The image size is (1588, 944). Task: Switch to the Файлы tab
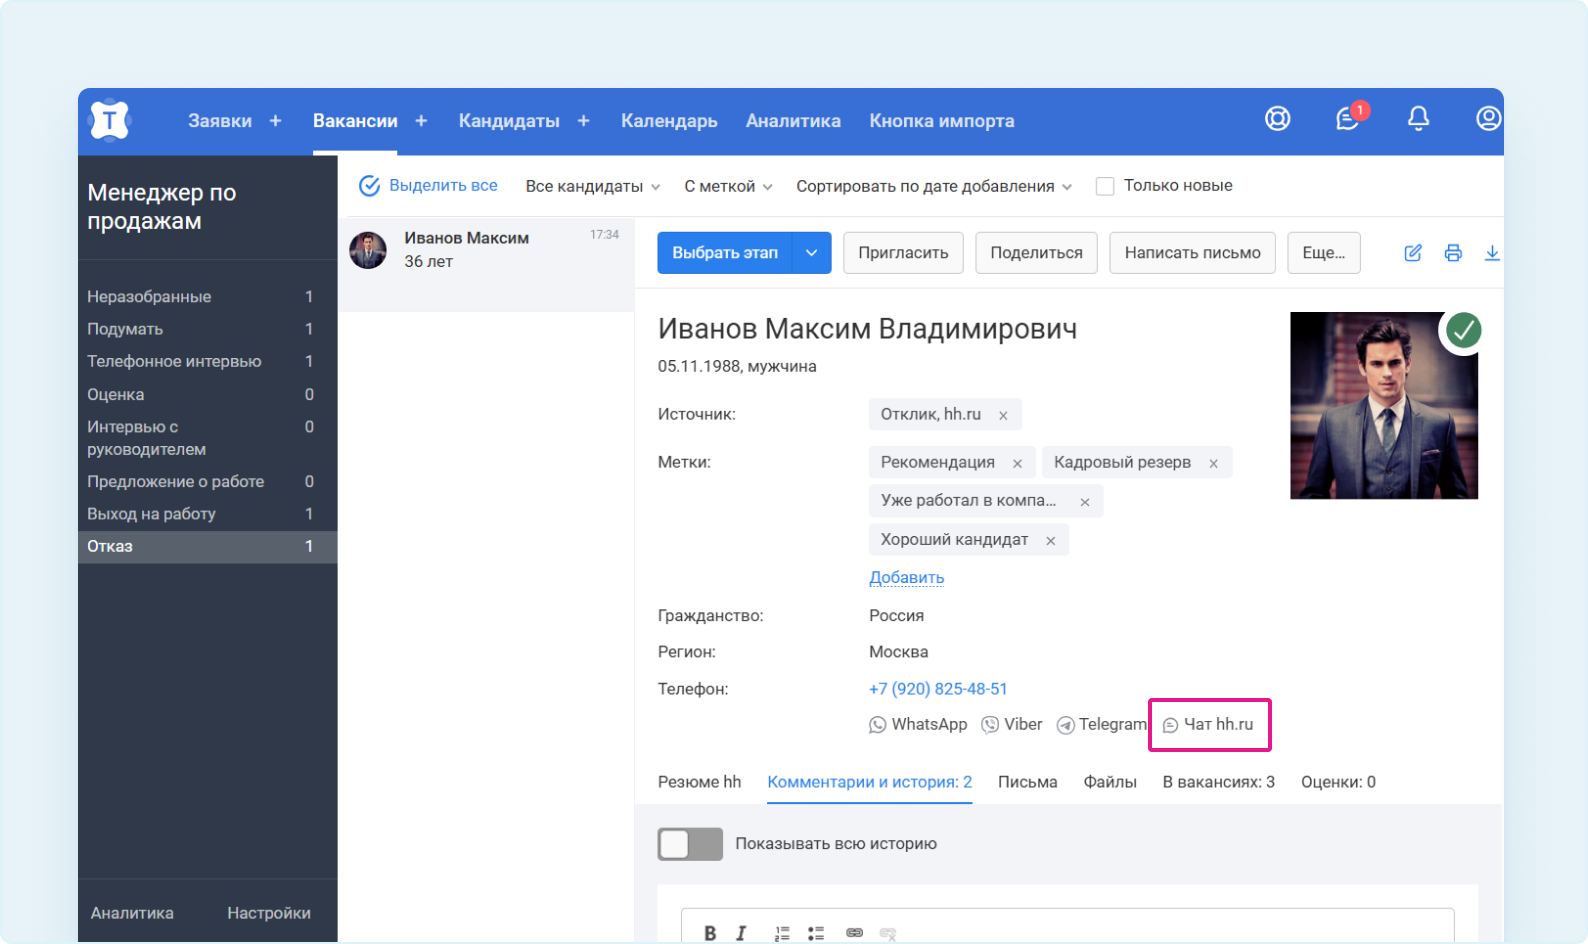tap(1110, 782)
